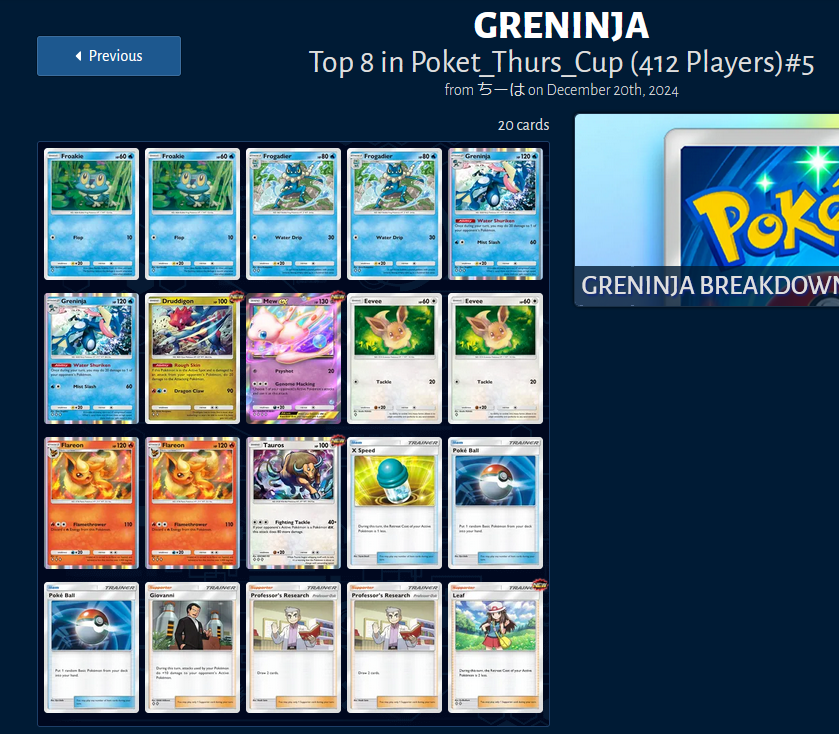839x734 pixels.
Task: Open the second Flareon card
Action: tap(193, 503)
